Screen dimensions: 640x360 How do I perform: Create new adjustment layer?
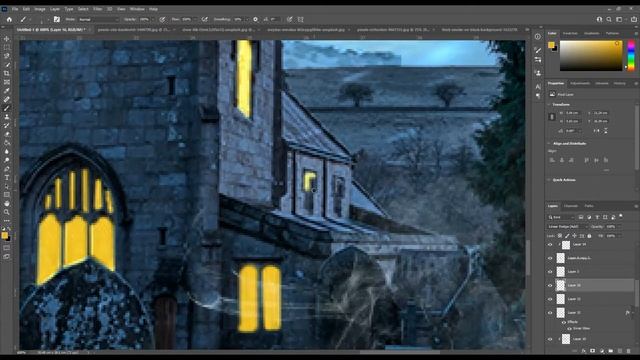tap(602, 351)
